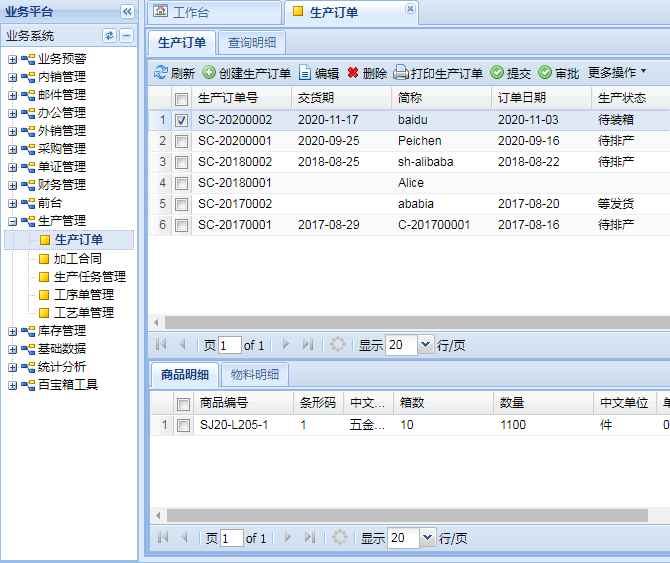Image resolution: width=670 pixels, height=563 pixels.
Task: Click the submit (提交) green check icon
Action: click(497, 73)
